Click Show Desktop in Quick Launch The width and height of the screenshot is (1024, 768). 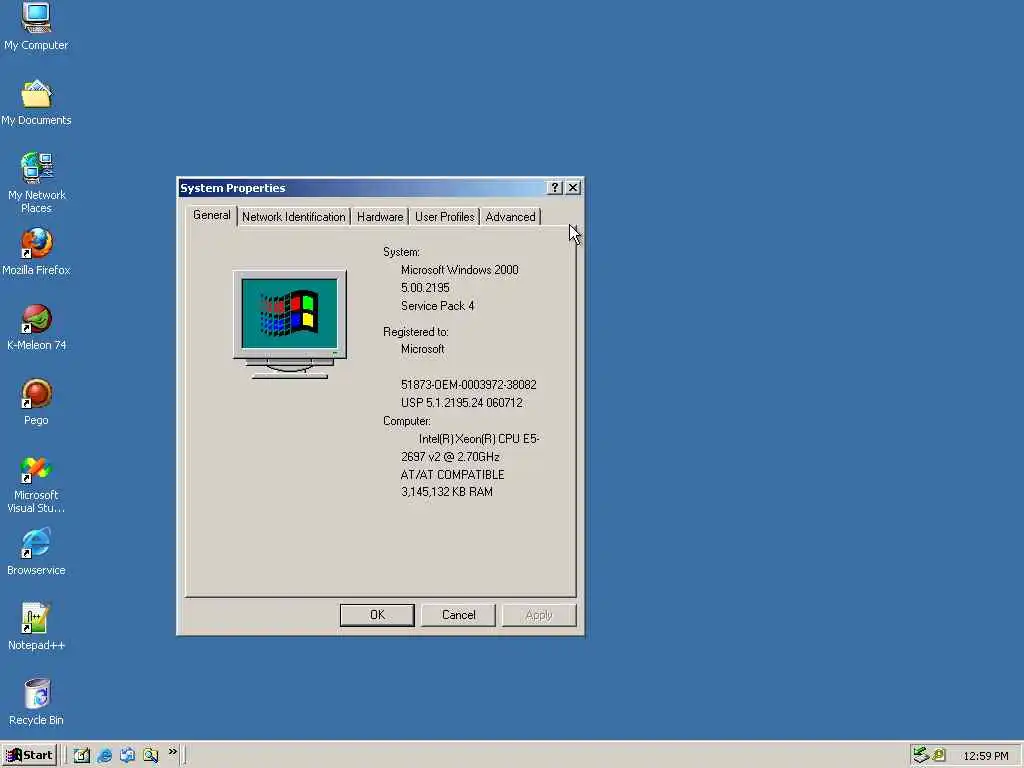click(82, 755)
